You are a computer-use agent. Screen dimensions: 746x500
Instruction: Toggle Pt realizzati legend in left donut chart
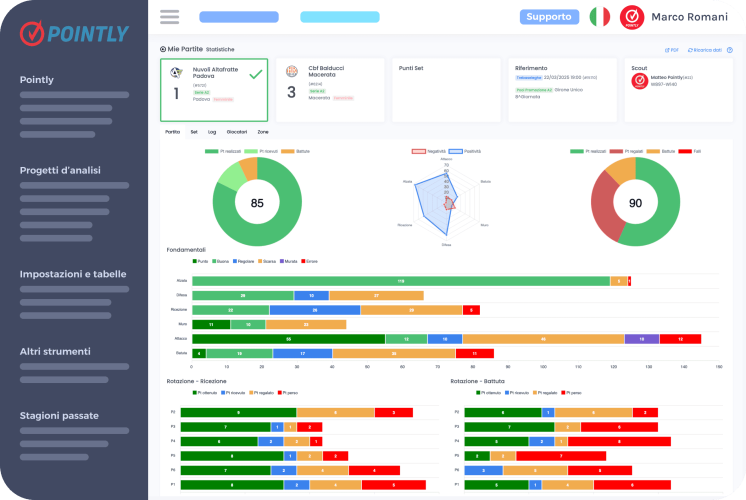click(223, 151)
